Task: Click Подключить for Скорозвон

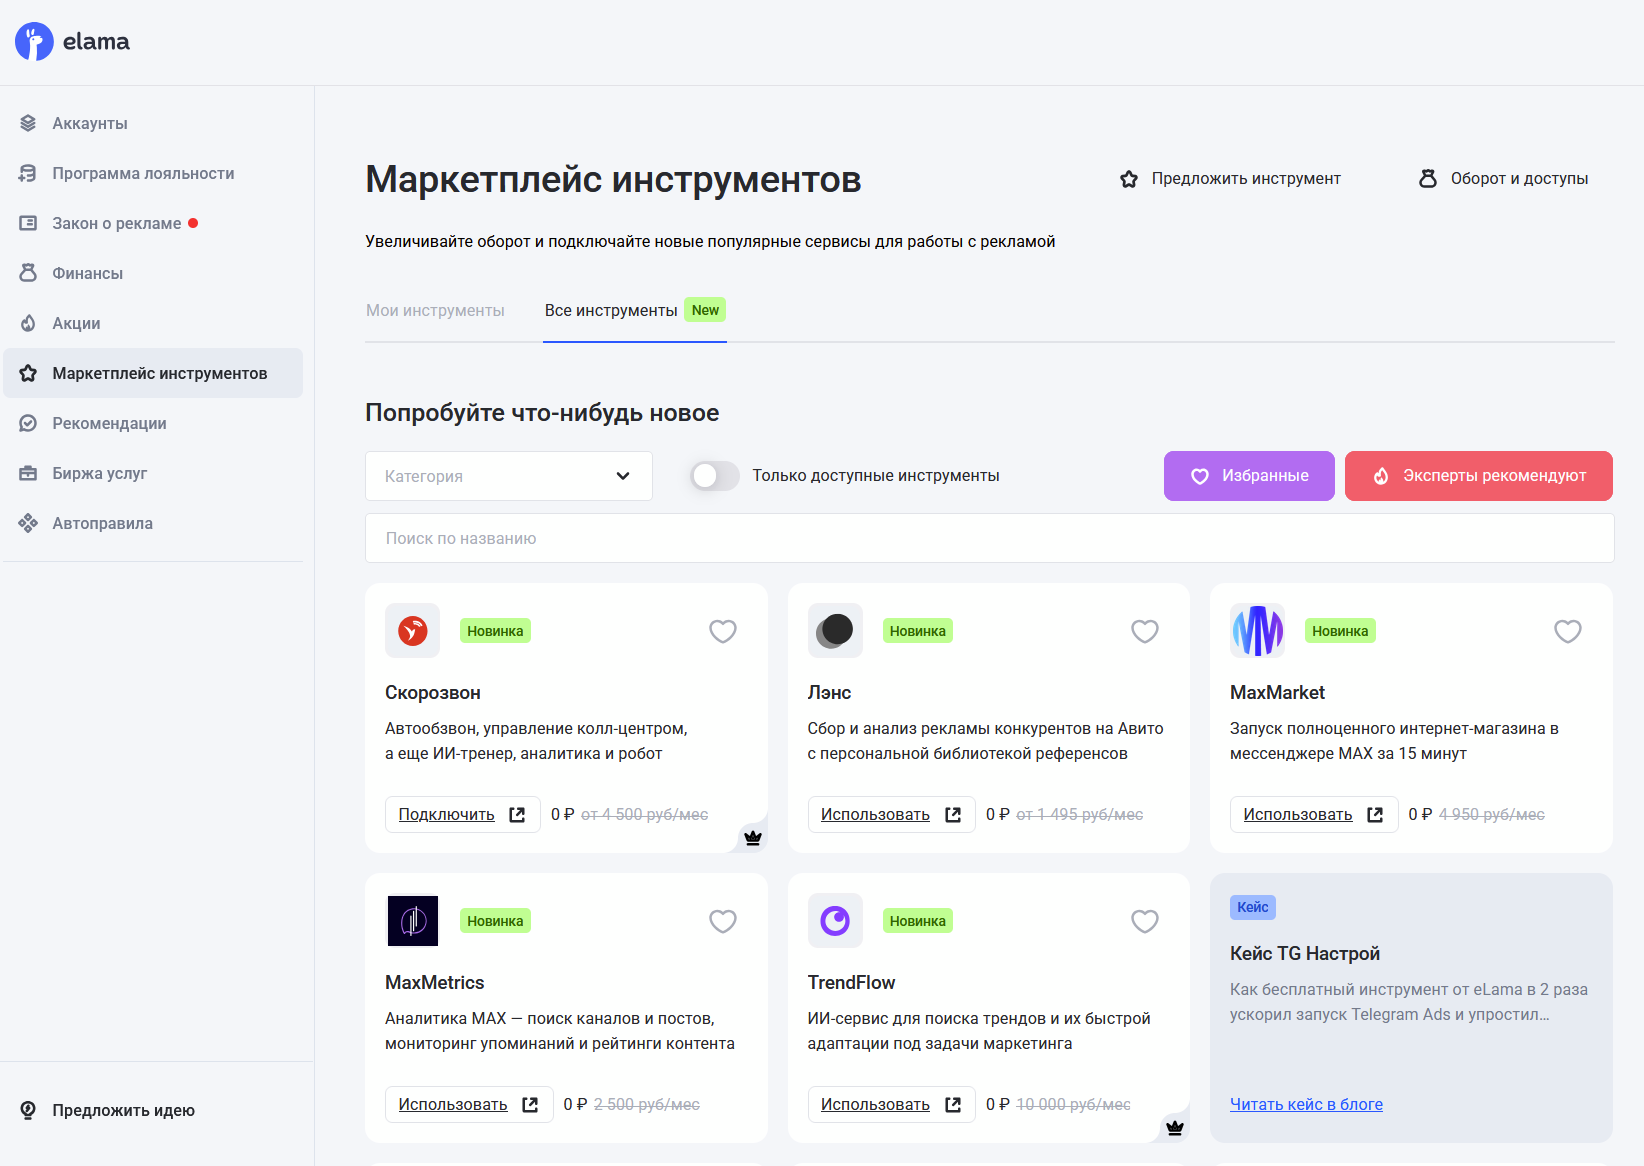Action: 462,815
